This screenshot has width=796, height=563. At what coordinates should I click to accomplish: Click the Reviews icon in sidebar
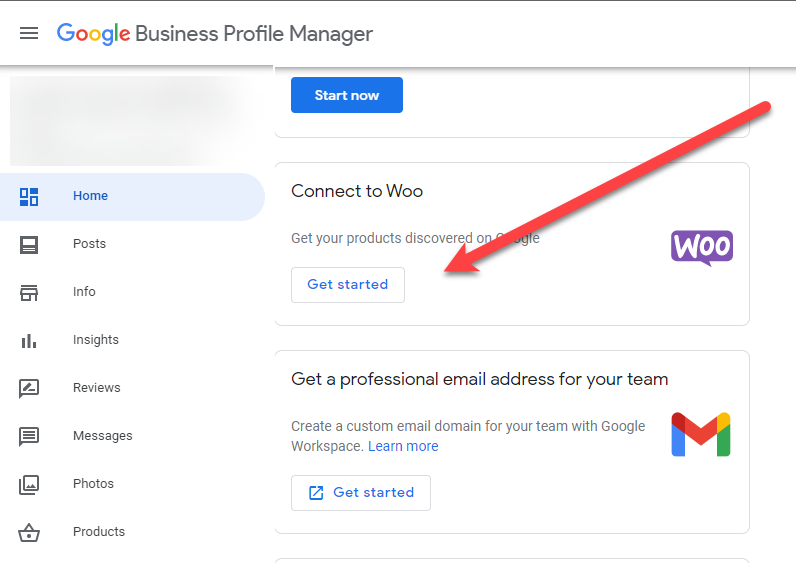(x=29, y=389)
